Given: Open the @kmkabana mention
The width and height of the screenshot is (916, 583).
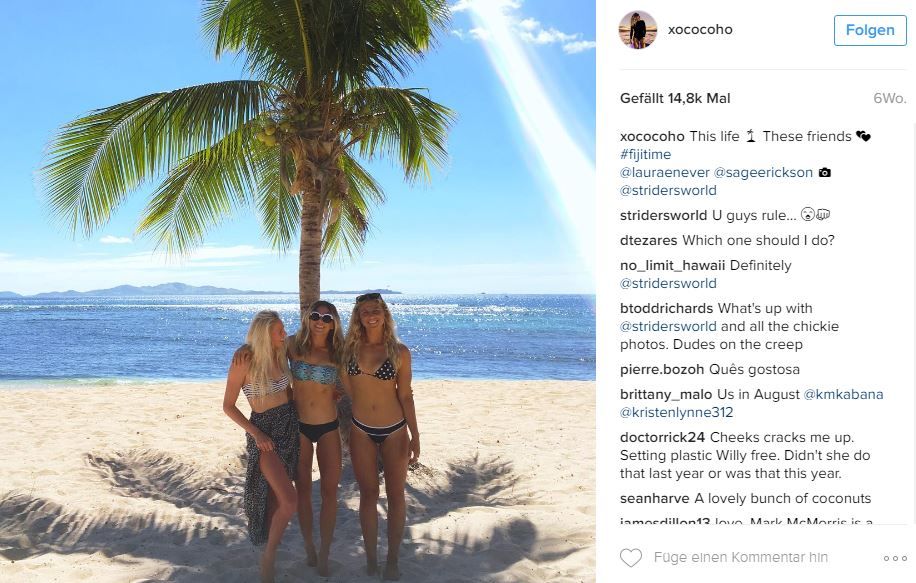Looking at the screenshot, I should coord(844,394).
